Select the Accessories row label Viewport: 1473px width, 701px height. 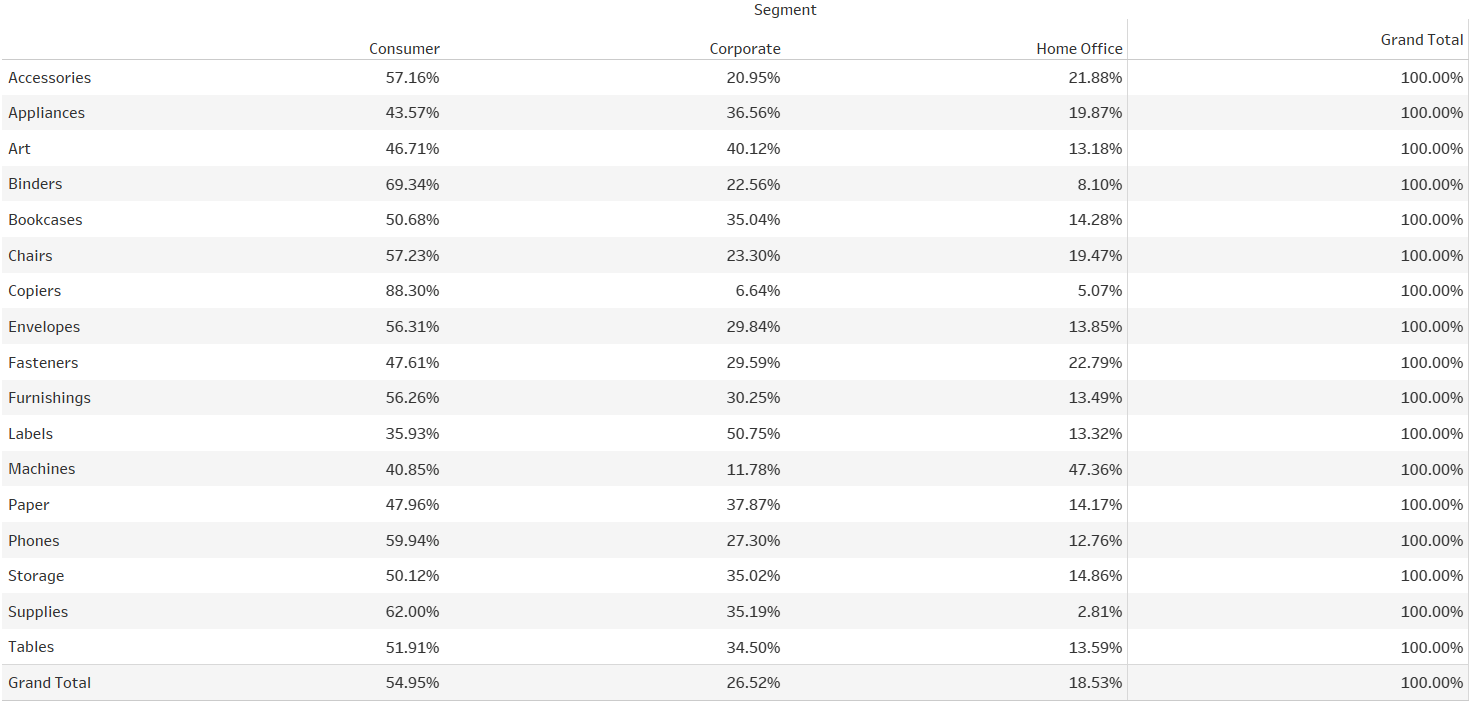pyautogui.click(x=50, y=78)
